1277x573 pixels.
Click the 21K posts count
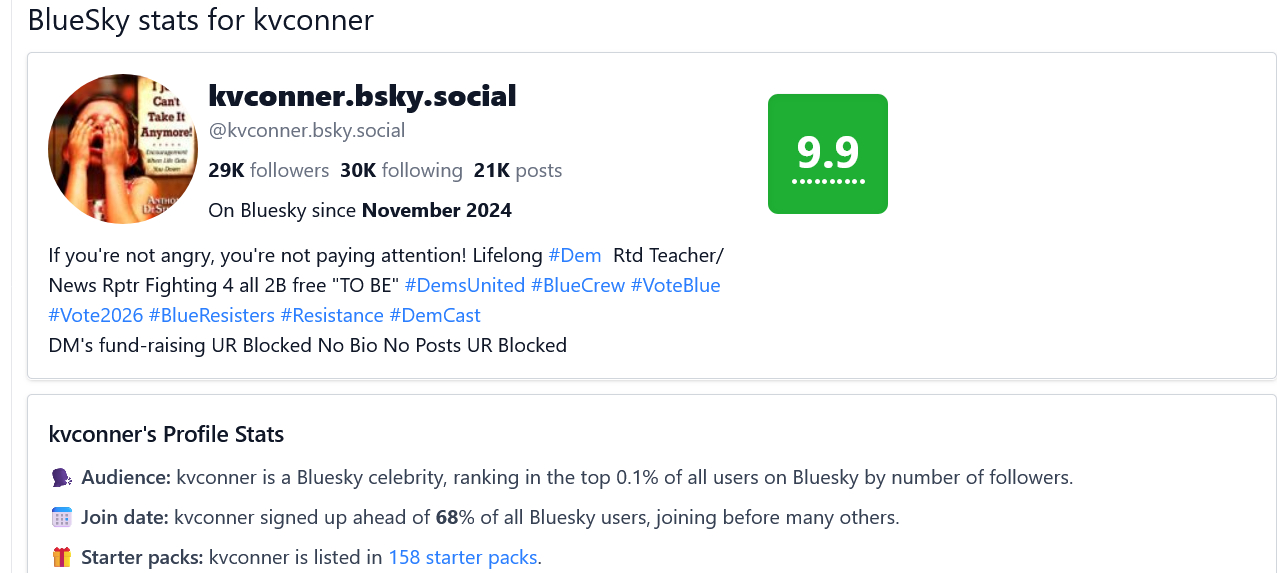(517, 171)
